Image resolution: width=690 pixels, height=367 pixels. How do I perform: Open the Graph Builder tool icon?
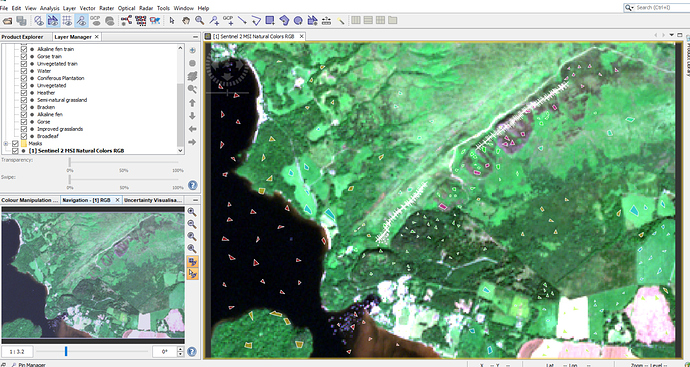point(127,20)
